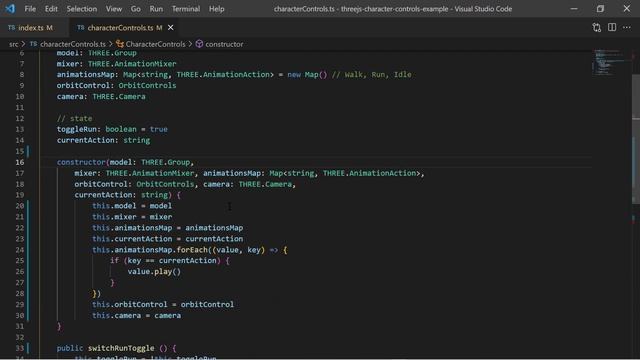Click the constructor symbol icon in breadcrumb
Image resolution: width=640 pixels, height=360 pixels.
coord(199,44)
